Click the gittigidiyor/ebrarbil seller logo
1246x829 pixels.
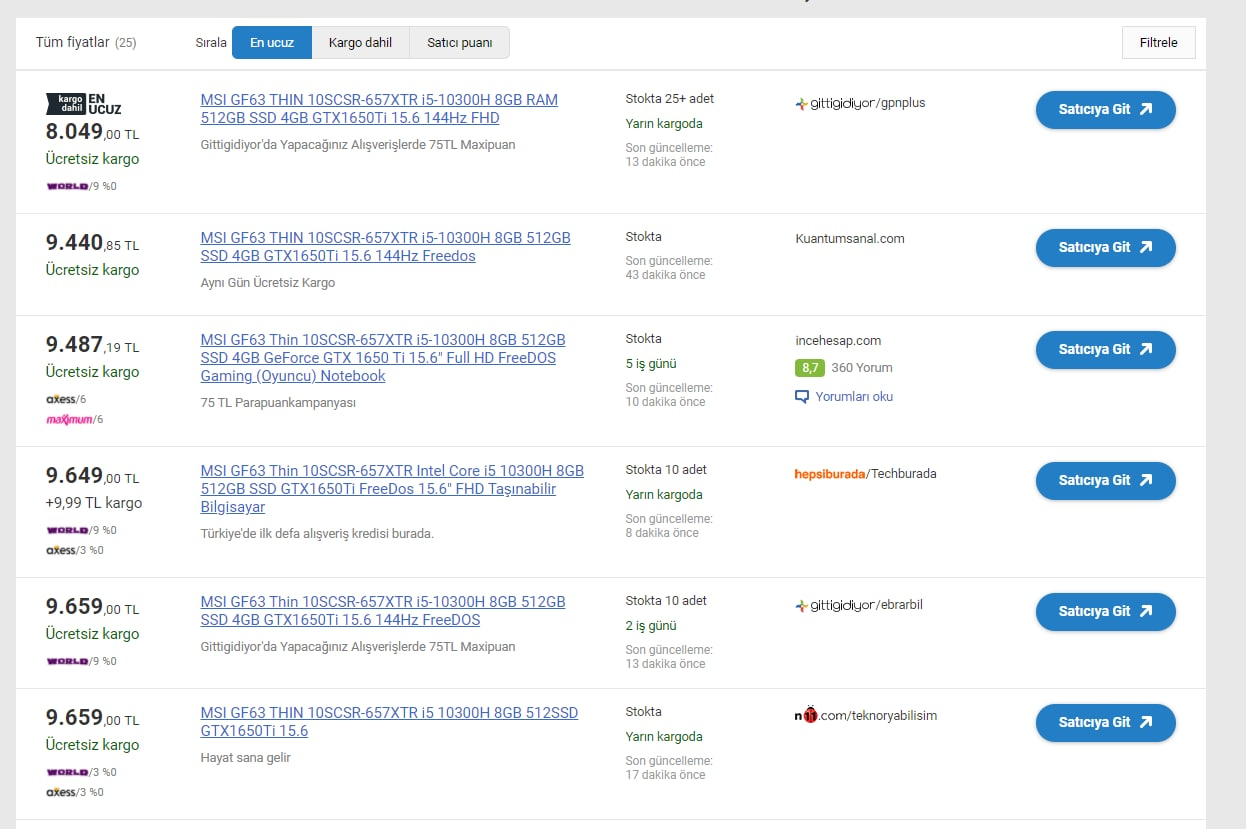pos(860,605)
